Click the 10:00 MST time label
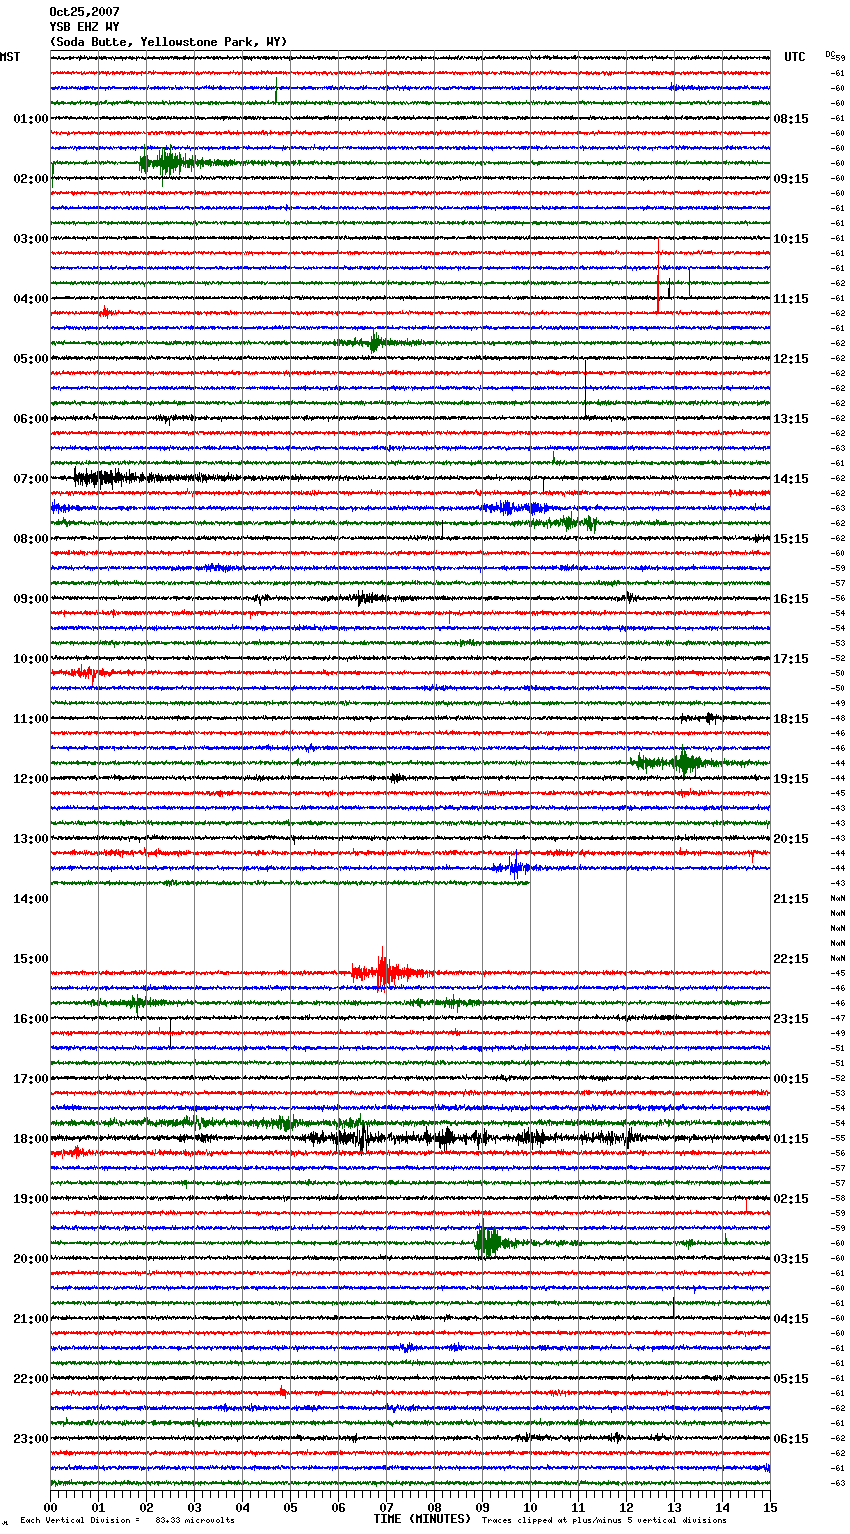This screenshot has height=1534, width=850. point(30,659)
